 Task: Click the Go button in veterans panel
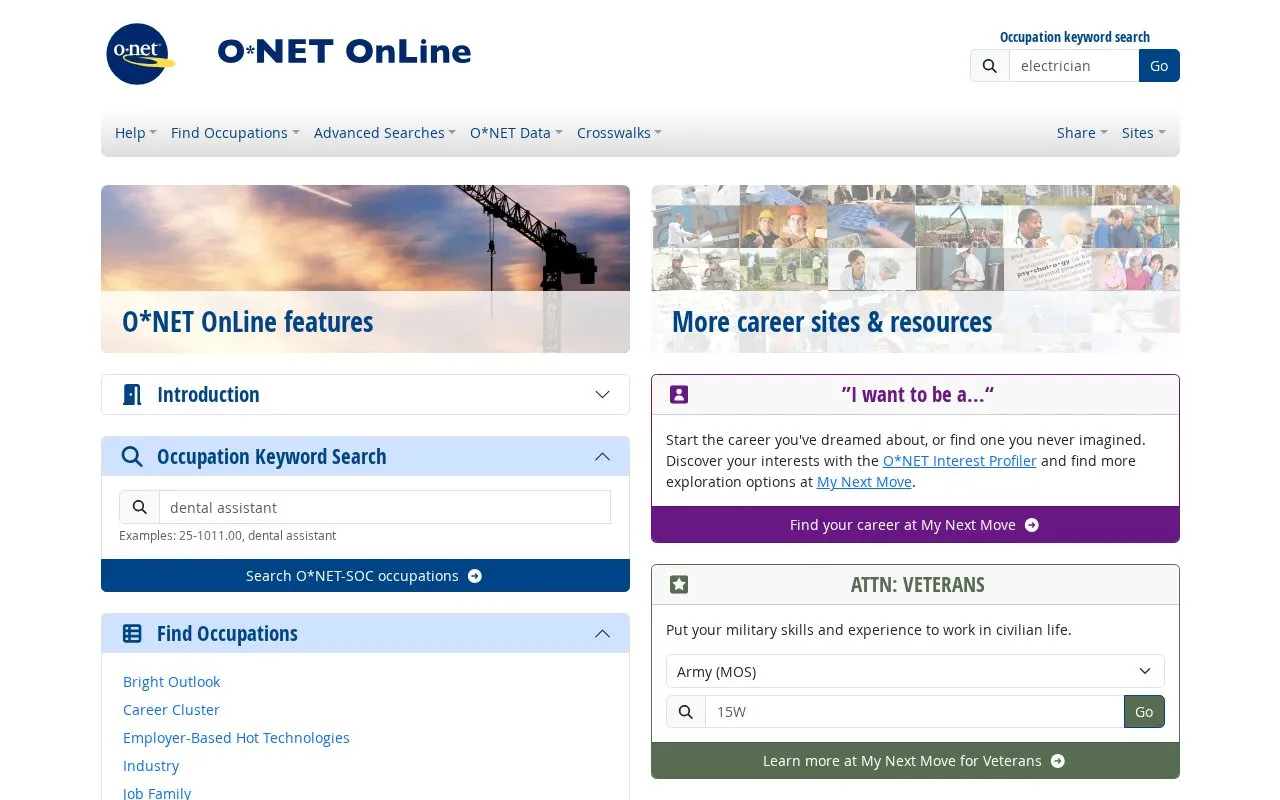1144,712
